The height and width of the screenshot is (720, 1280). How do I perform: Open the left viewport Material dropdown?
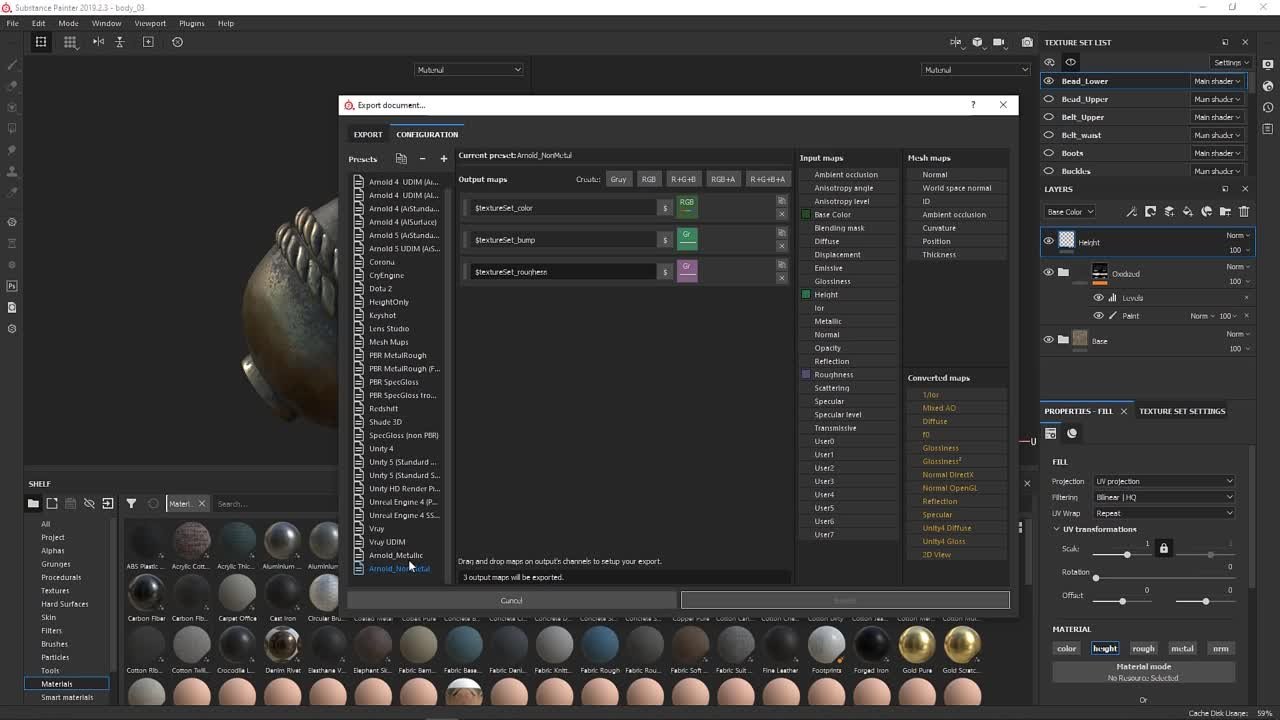469,70
